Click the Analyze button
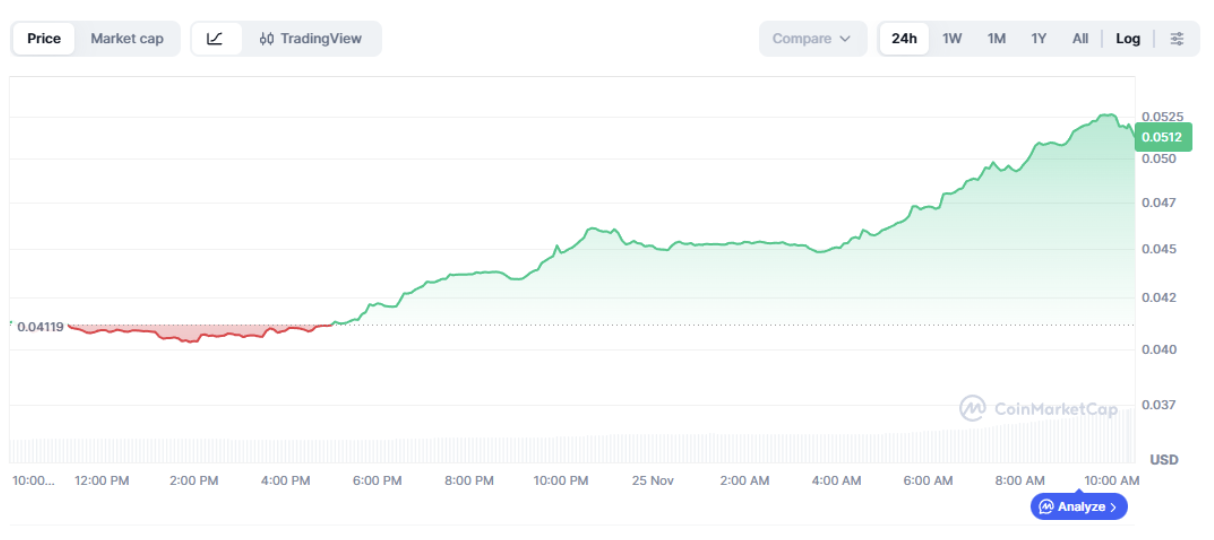The image size is (1214, 540). tap(1079, 507)
